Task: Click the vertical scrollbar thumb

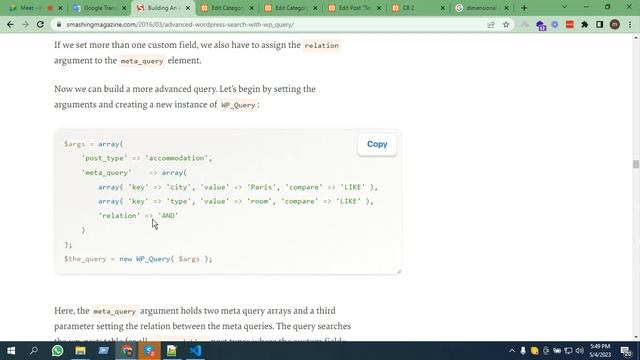Action: pos(636,164)
